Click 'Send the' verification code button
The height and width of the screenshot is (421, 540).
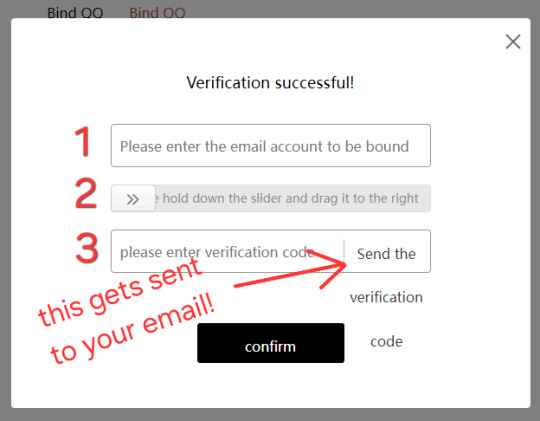386,254
